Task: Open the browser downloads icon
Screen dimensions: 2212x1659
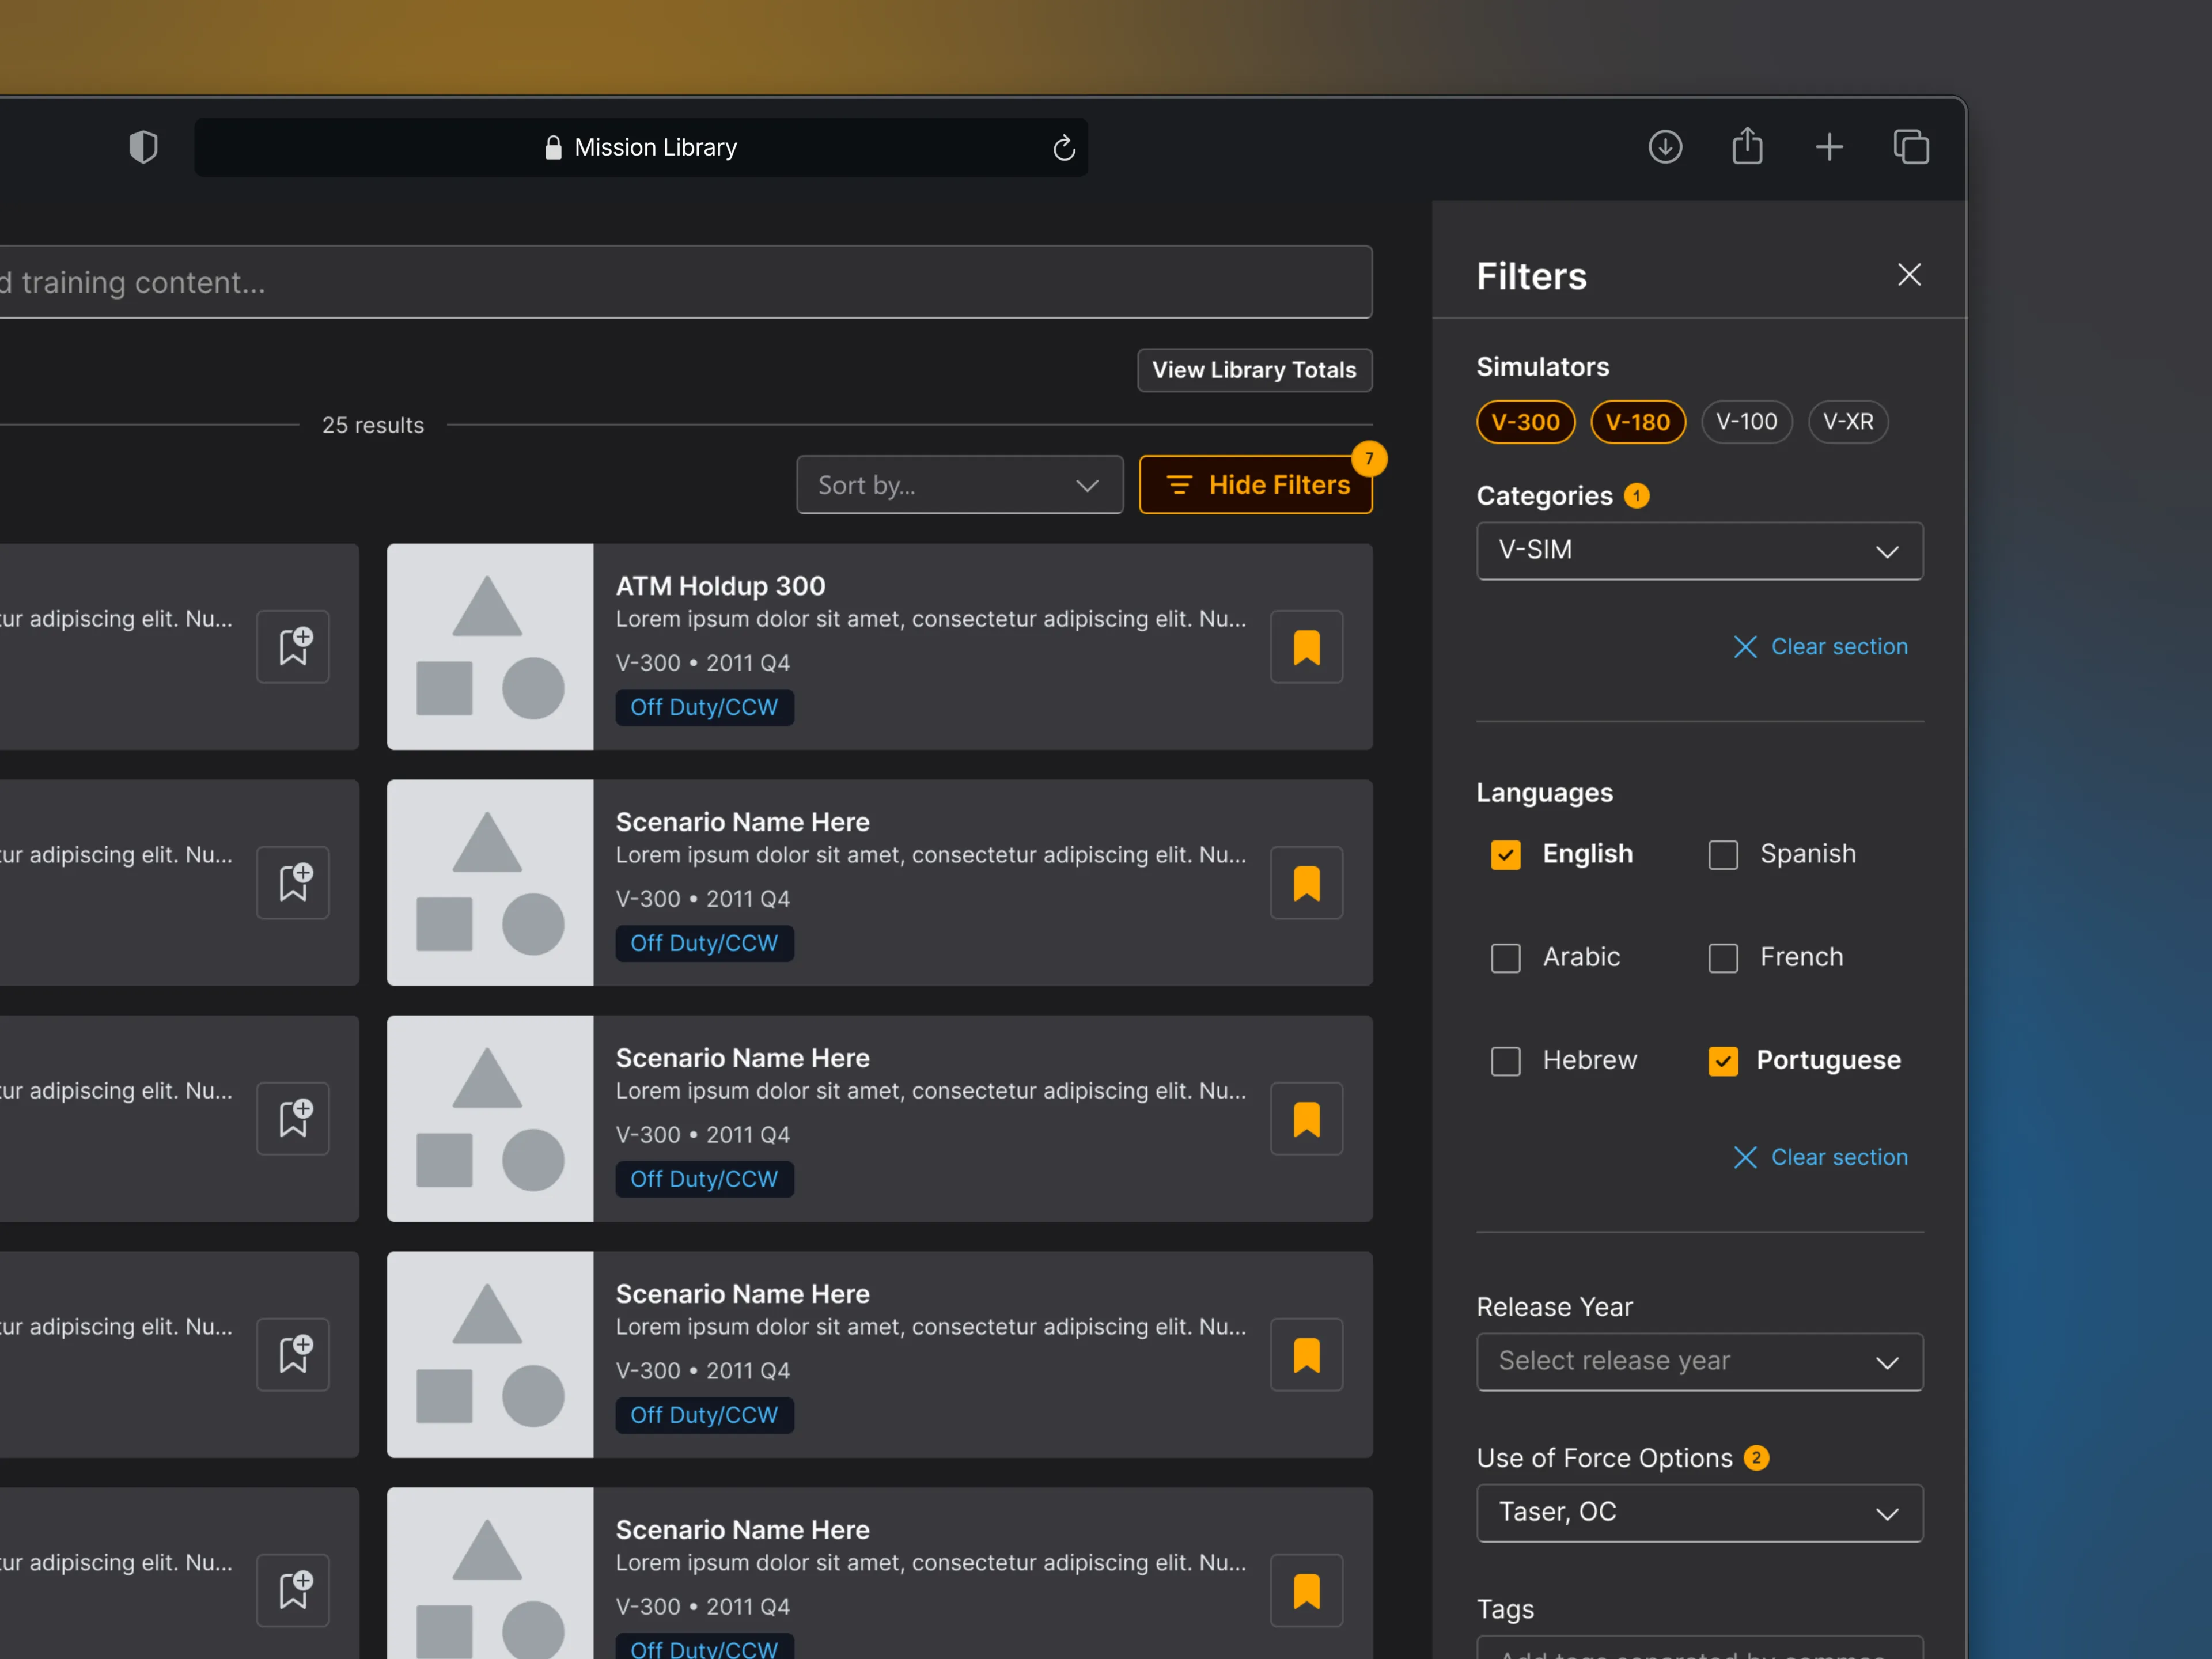Action: 1665,147
